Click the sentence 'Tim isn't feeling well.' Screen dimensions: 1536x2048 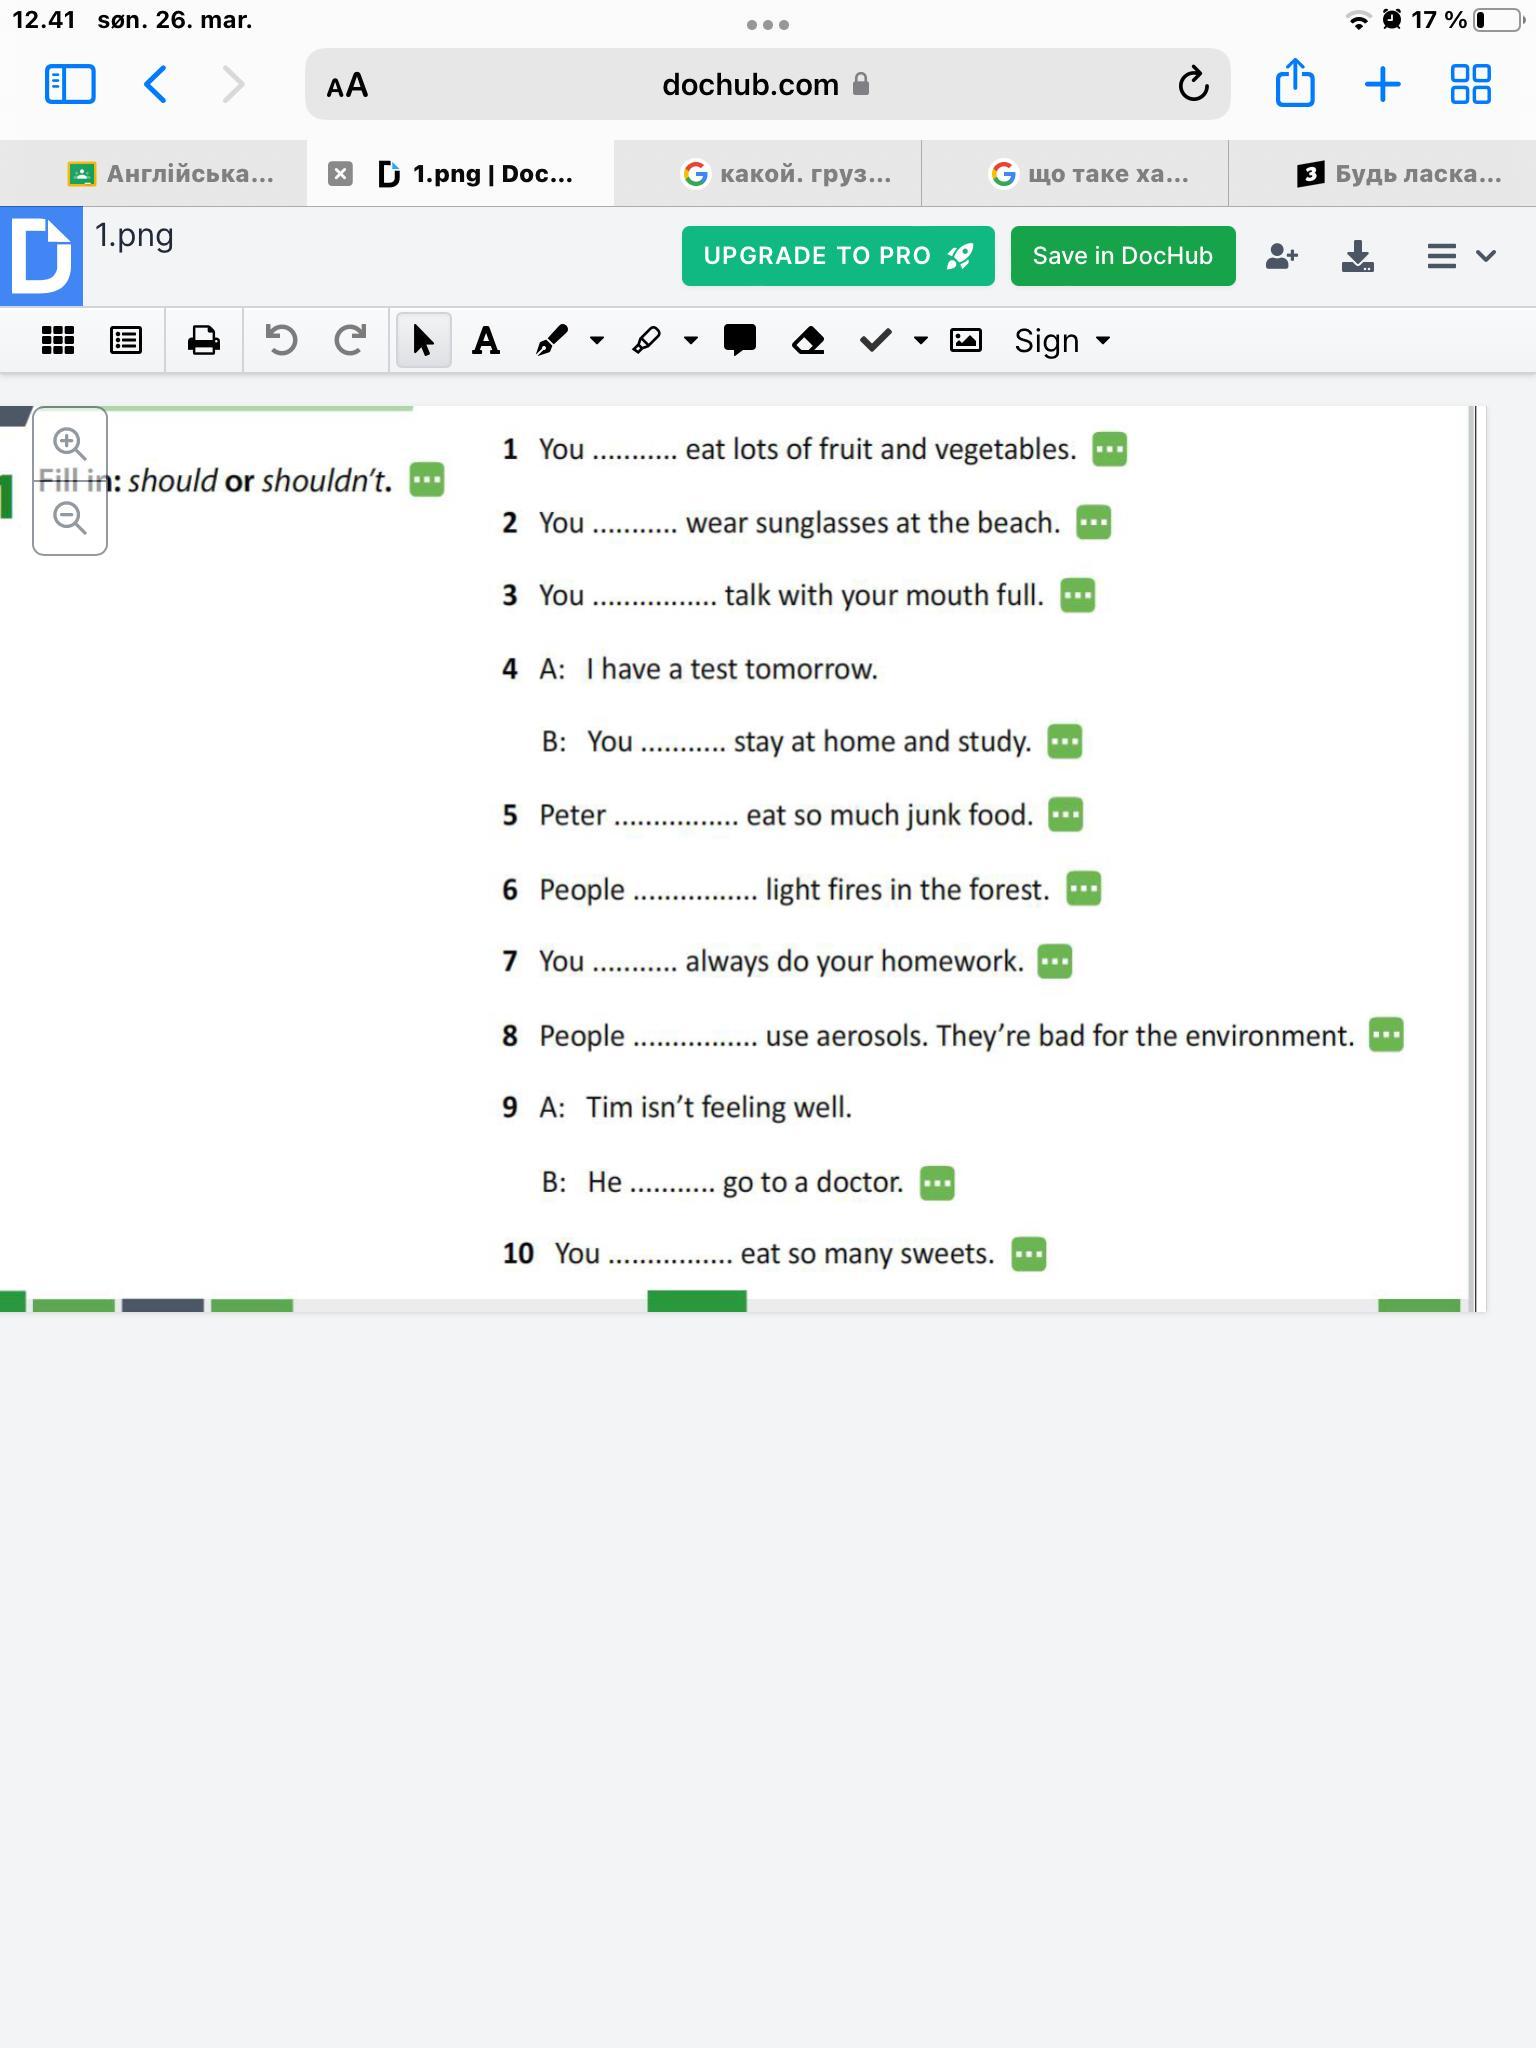[x=718, y=1107]
